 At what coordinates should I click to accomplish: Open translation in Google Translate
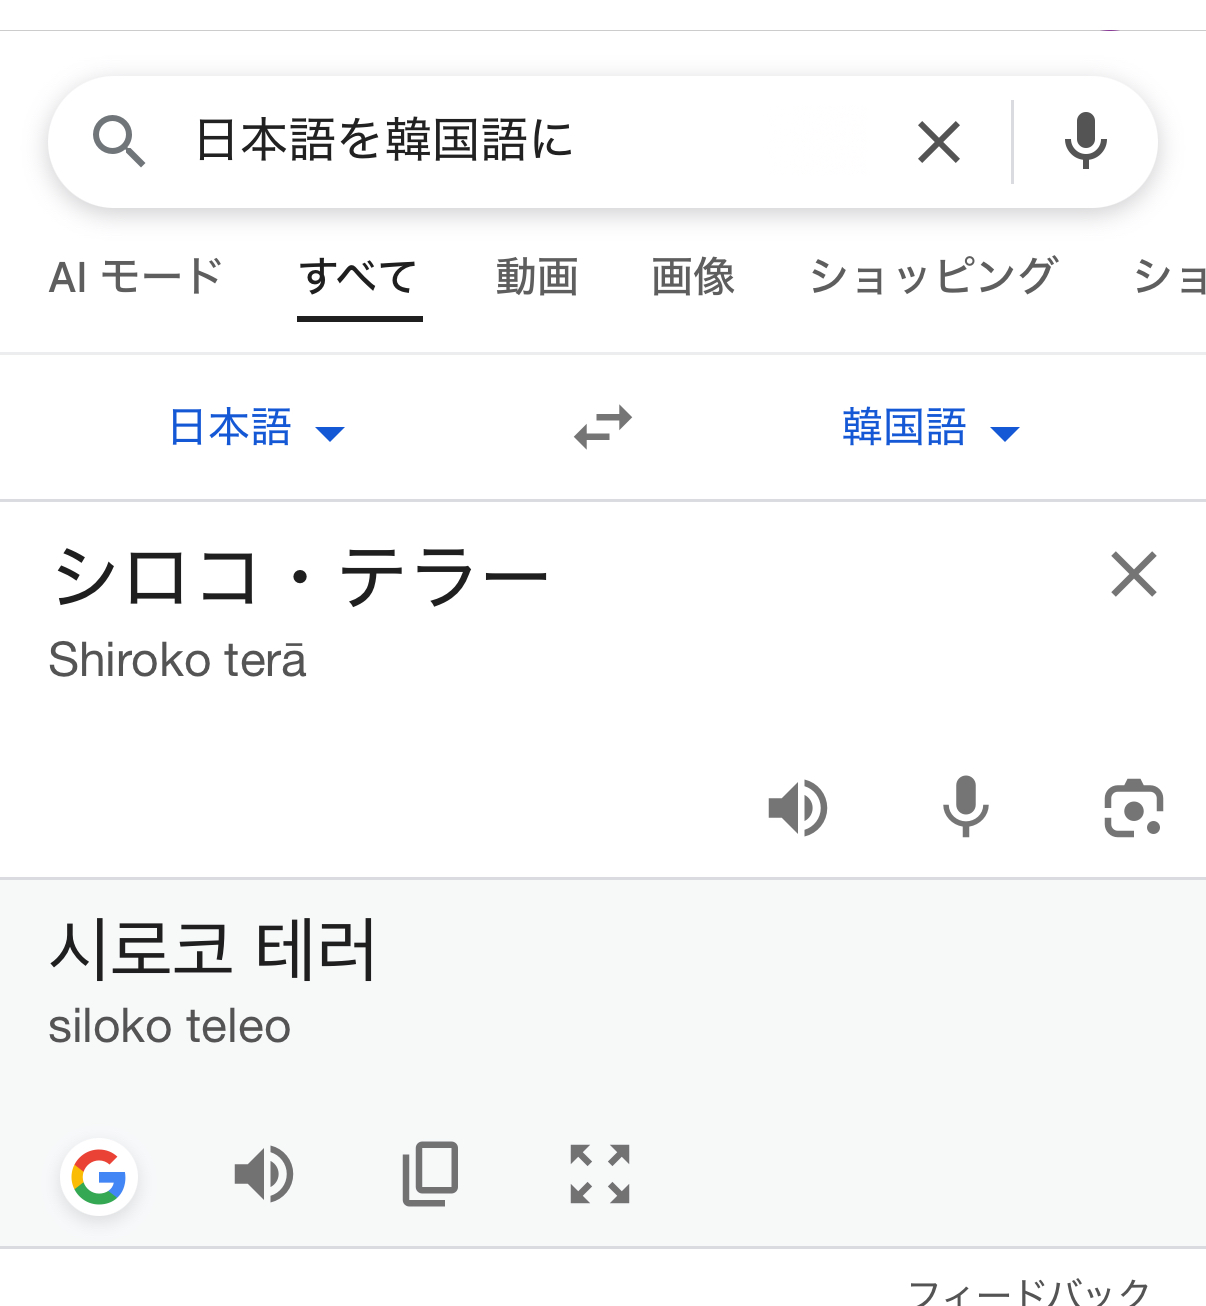pyautogui.click(x=99, y=1176)
